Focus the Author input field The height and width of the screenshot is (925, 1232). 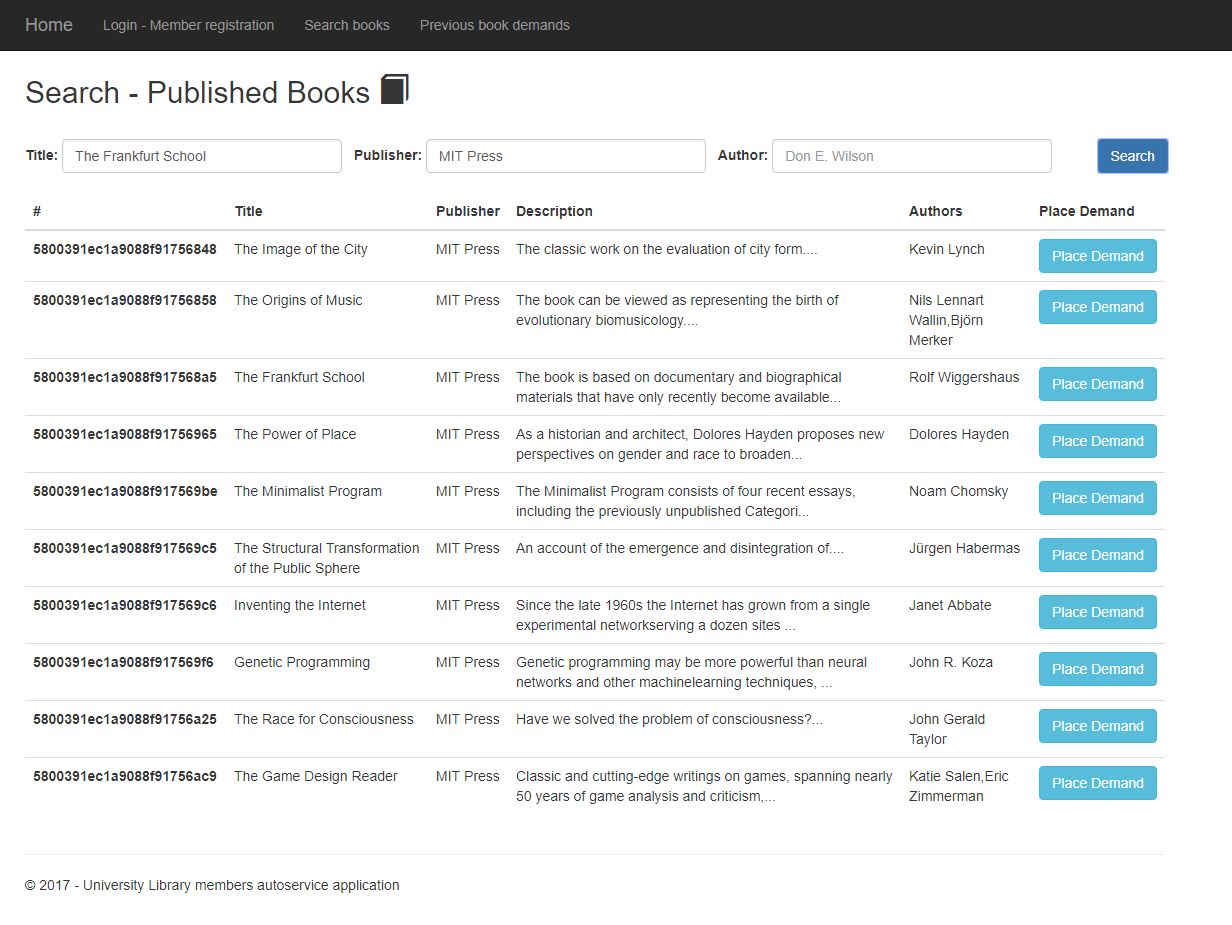912,156
